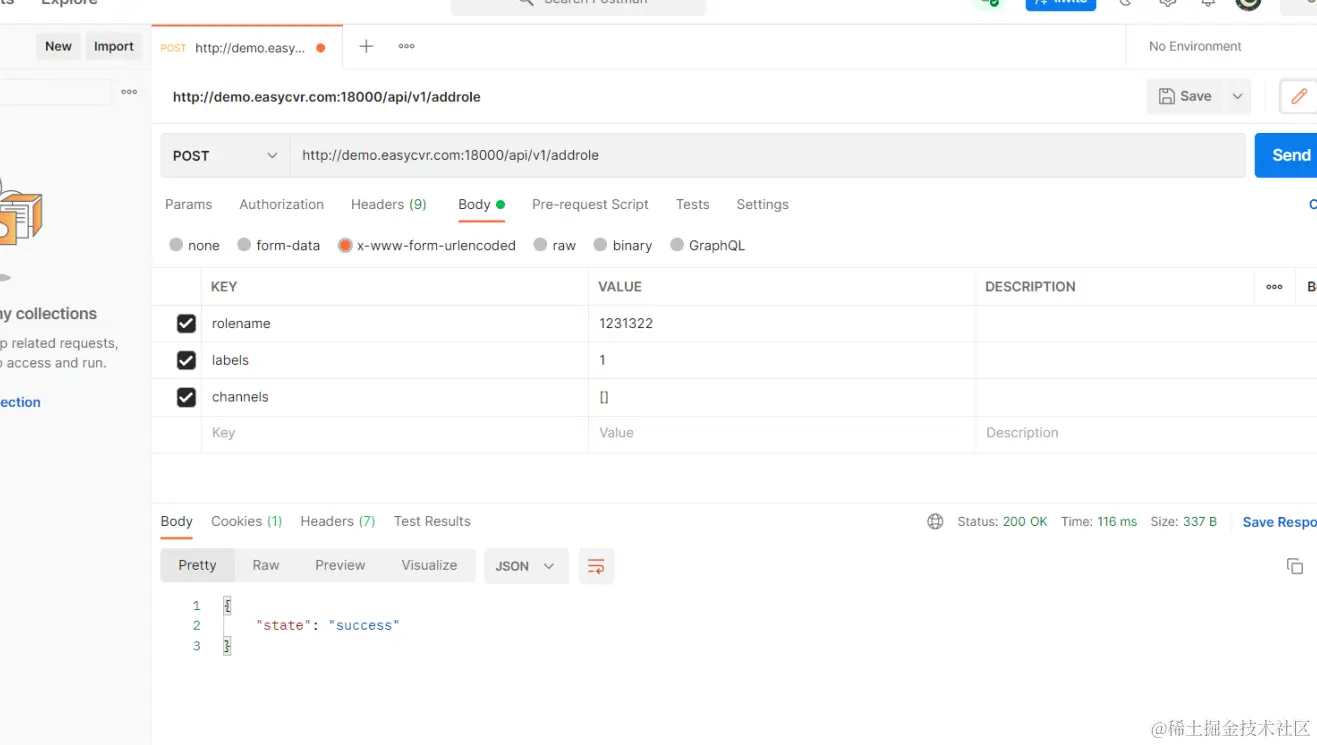Click the blue Send button

click(x=1288, y=155)
